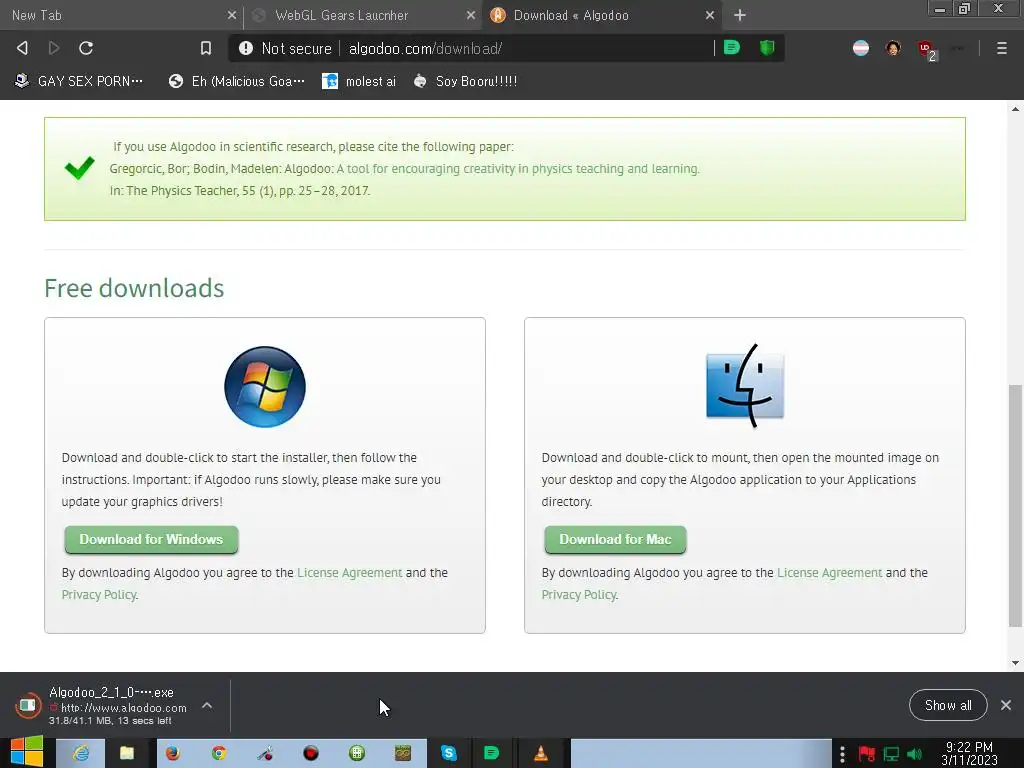Image resolution: width=1024 pixels, height=768 pixels.
Task: Close the New Tab tab
Action: (x=232, y=15)
